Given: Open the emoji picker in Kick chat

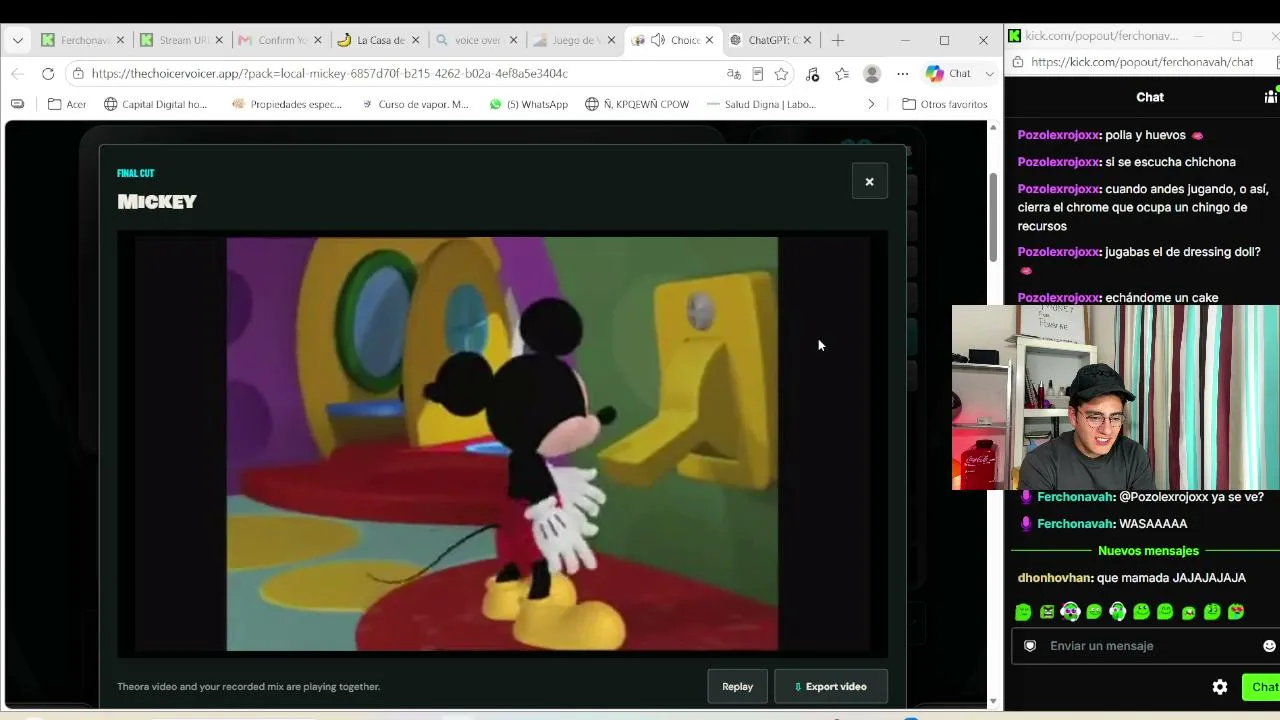Looking at the screenshot, I should [1270, 646].
